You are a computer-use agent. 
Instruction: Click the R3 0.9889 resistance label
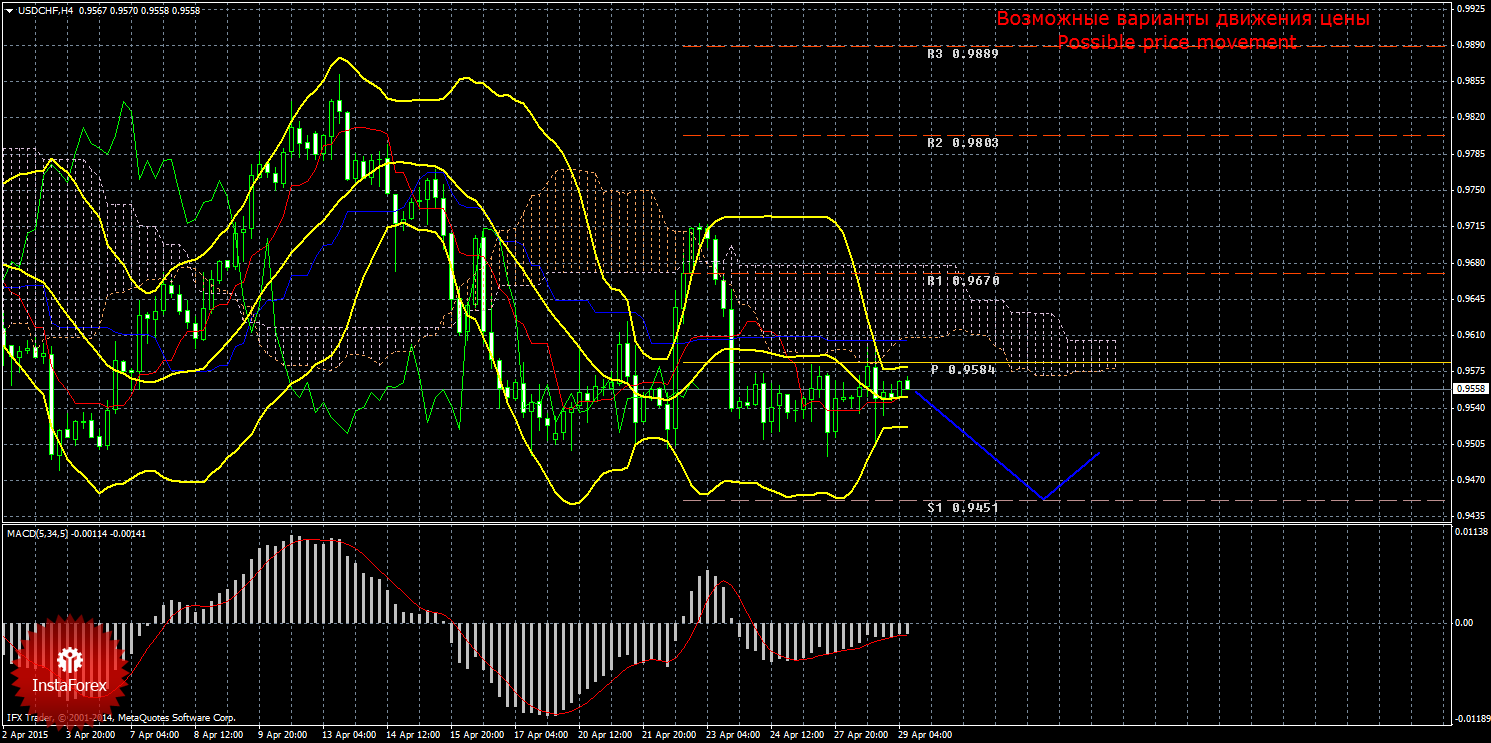click(x=962, y=54)
